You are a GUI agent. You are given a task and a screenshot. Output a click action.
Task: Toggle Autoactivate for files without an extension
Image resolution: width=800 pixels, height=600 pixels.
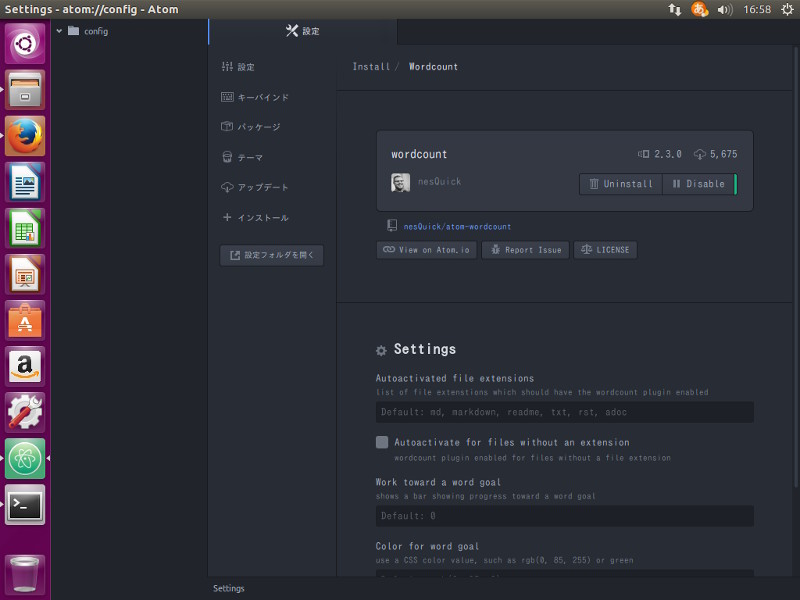click(x=382, y=442)
